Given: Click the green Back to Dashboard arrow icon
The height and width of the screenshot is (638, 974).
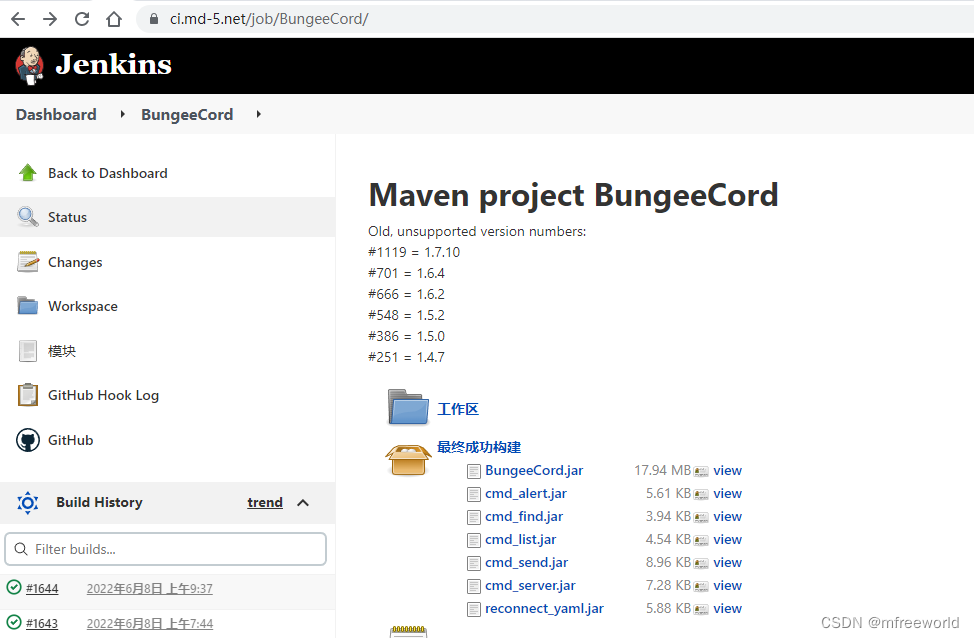Looking at the screenshot, I should tap(27, 173).
